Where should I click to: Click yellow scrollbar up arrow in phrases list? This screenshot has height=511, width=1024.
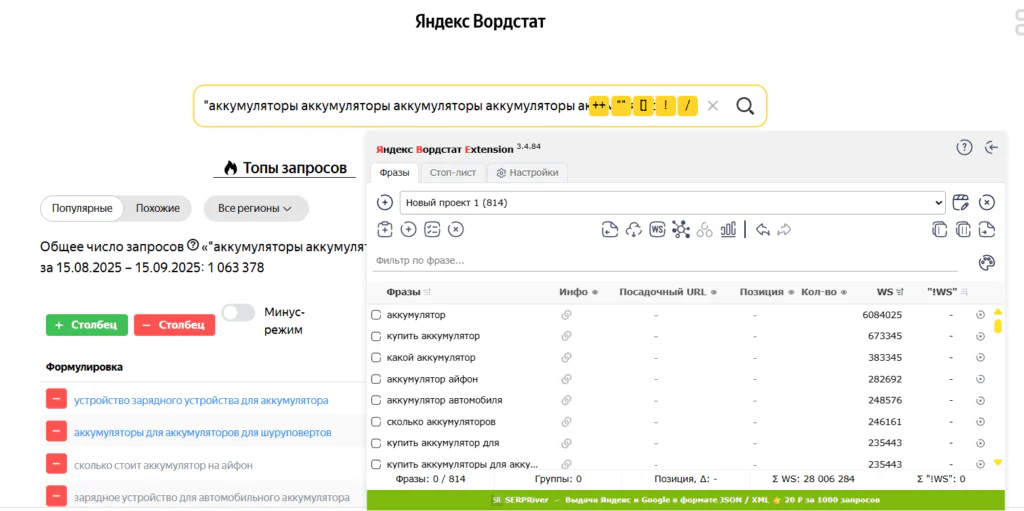point(997,312)
